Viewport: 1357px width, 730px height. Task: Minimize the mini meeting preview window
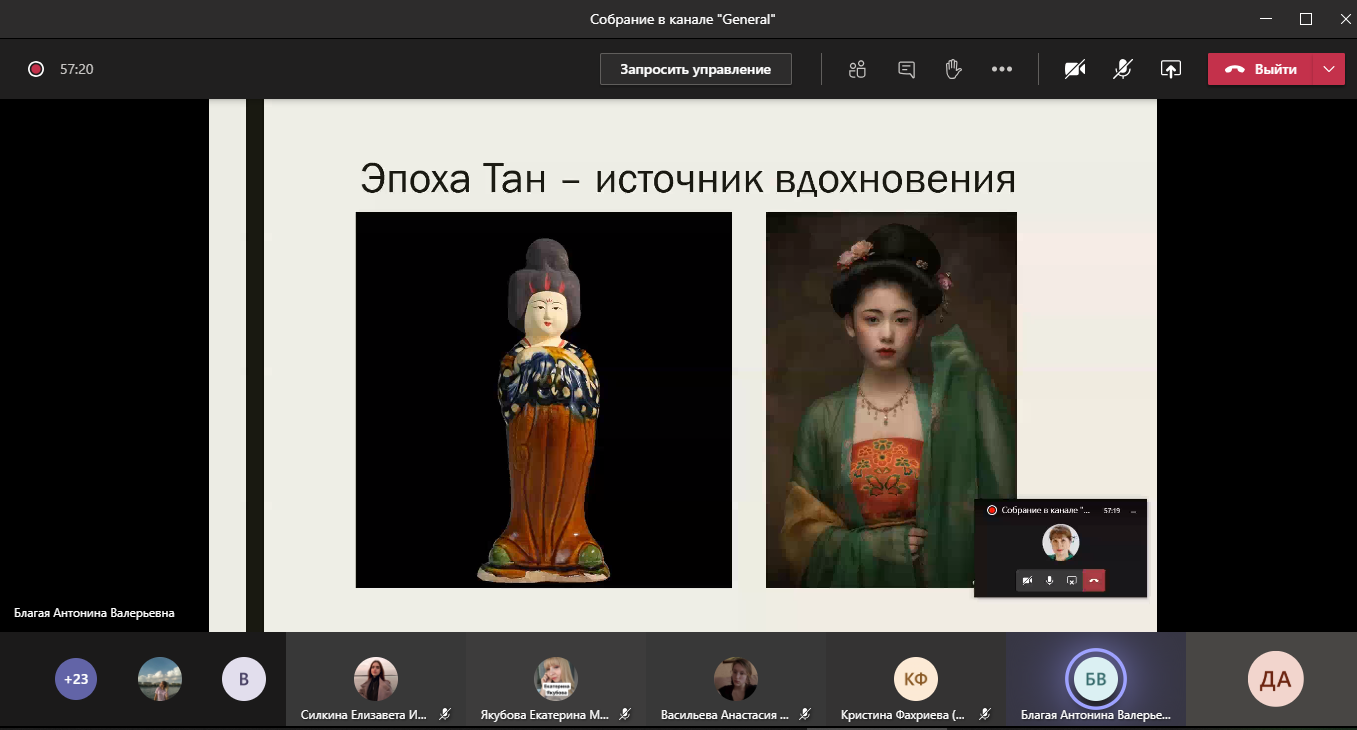1133,510
